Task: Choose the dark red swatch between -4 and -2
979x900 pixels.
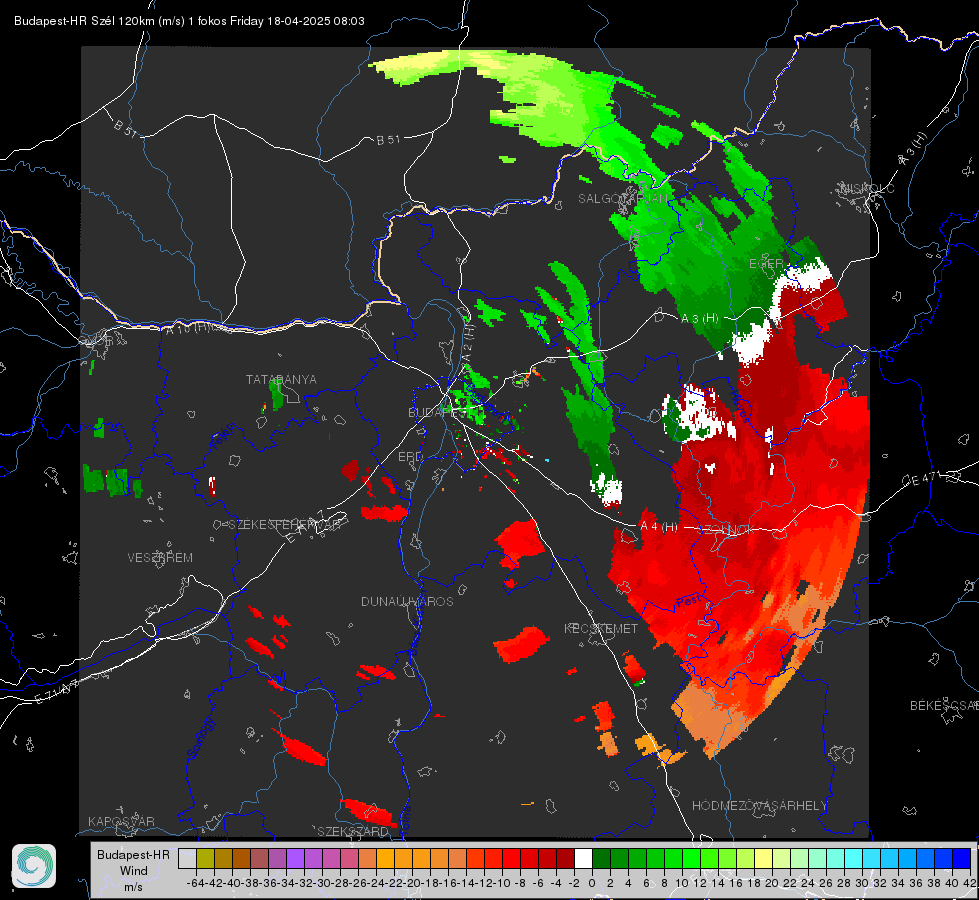Action: coord(565,858)
